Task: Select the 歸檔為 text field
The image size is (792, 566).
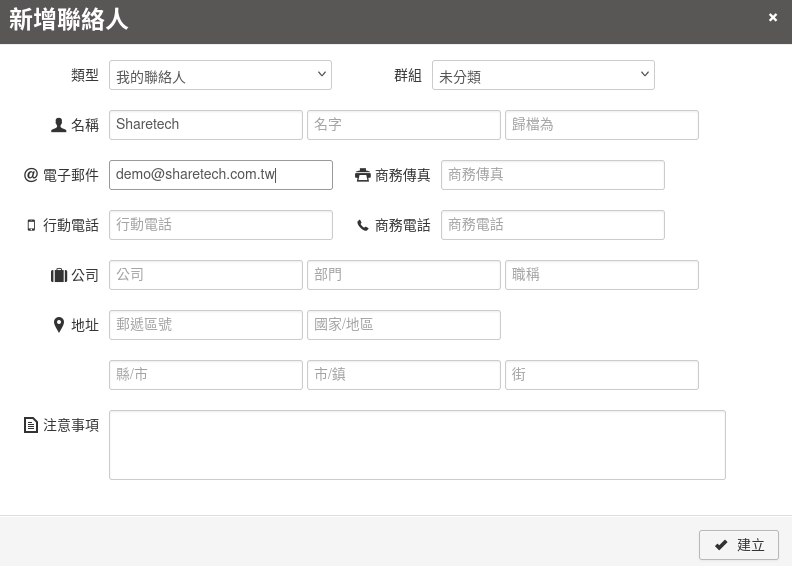Action: pyautogui.click(x=601, y=125)
